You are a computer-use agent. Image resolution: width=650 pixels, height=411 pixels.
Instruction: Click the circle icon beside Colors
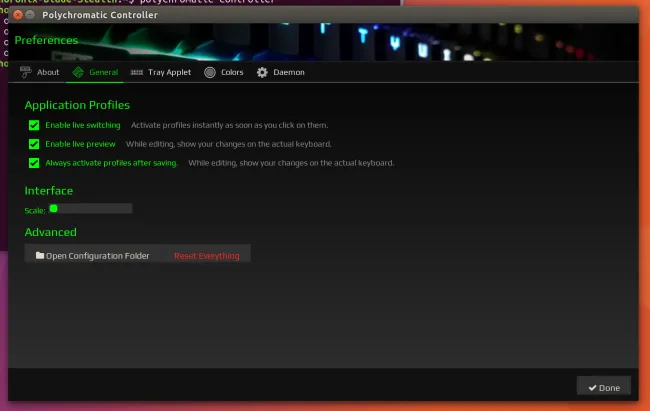coord(210,72)
